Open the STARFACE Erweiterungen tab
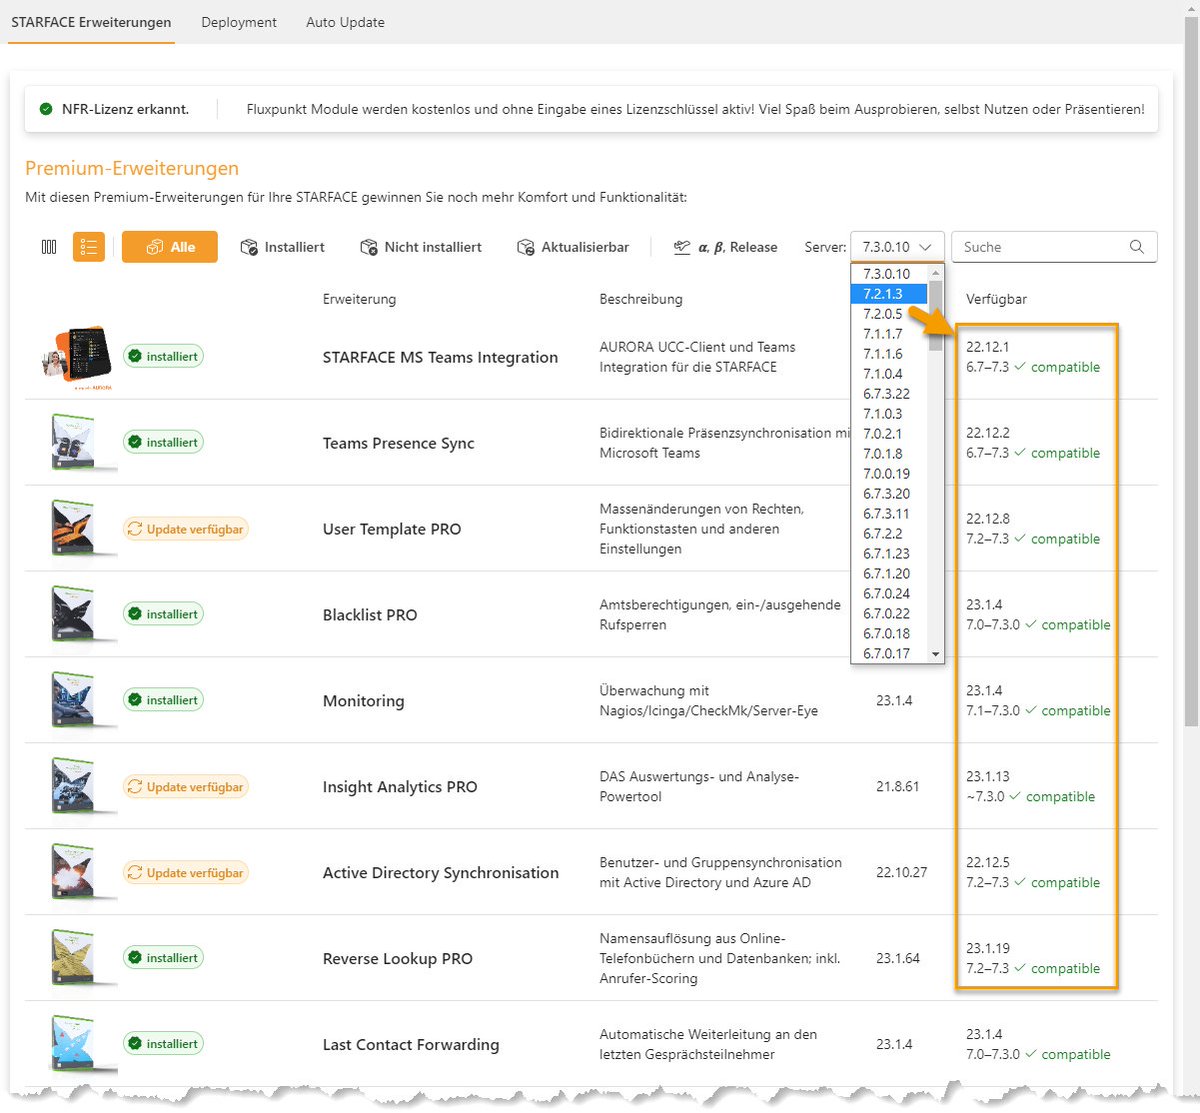1200x1113 pixels. (91, 22)
